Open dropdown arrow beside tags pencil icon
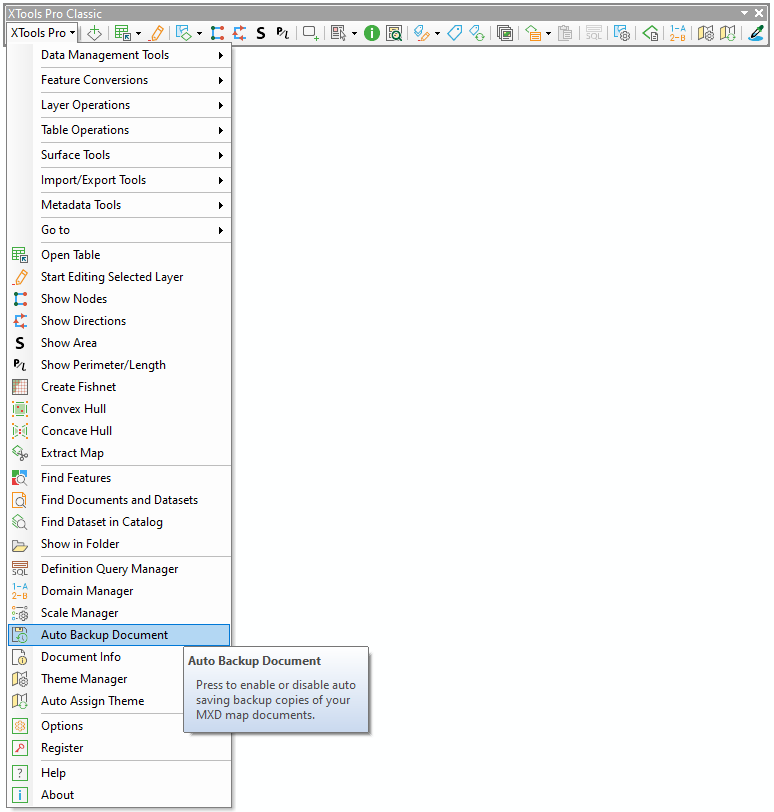This screenshot has height=812, width=774. click(x=437, y=33)
